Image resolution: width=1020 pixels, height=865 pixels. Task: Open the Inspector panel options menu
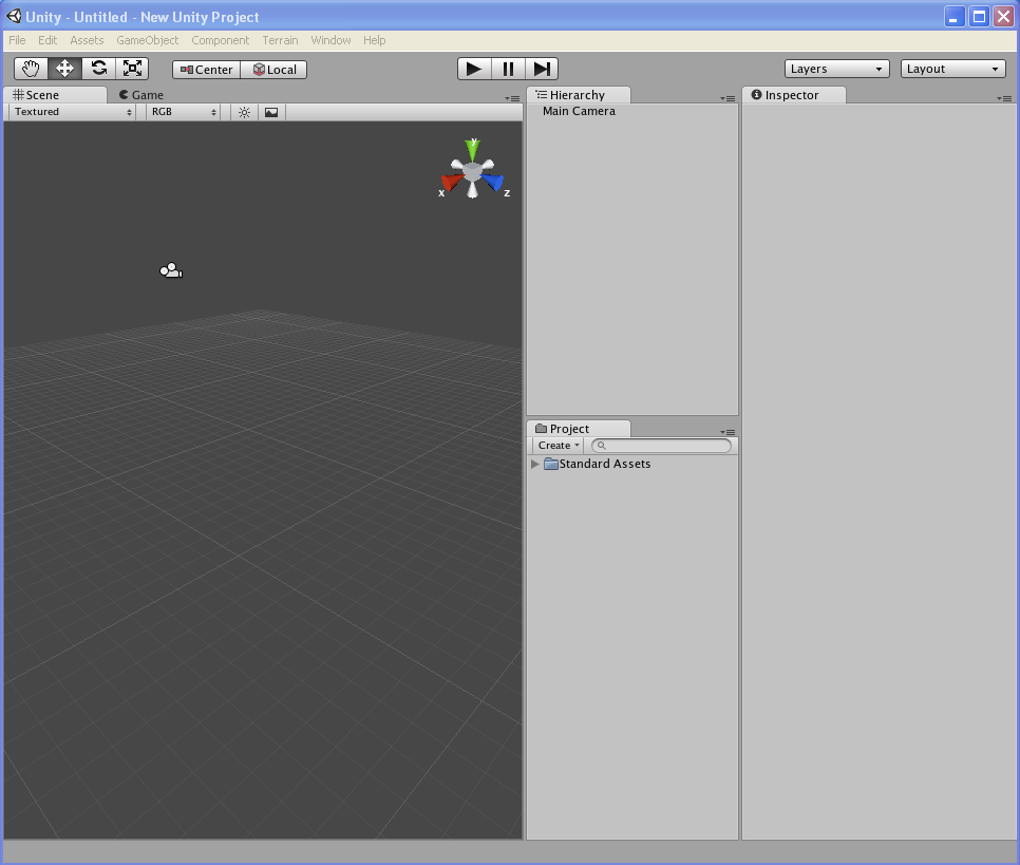[x=1004, y=98]
